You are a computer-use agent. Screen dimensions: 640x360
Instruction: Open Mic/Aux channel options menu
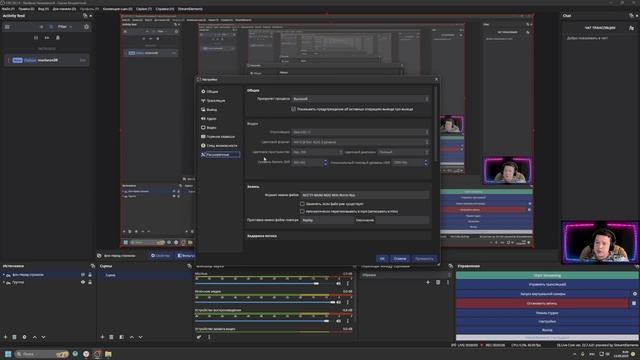348,283
